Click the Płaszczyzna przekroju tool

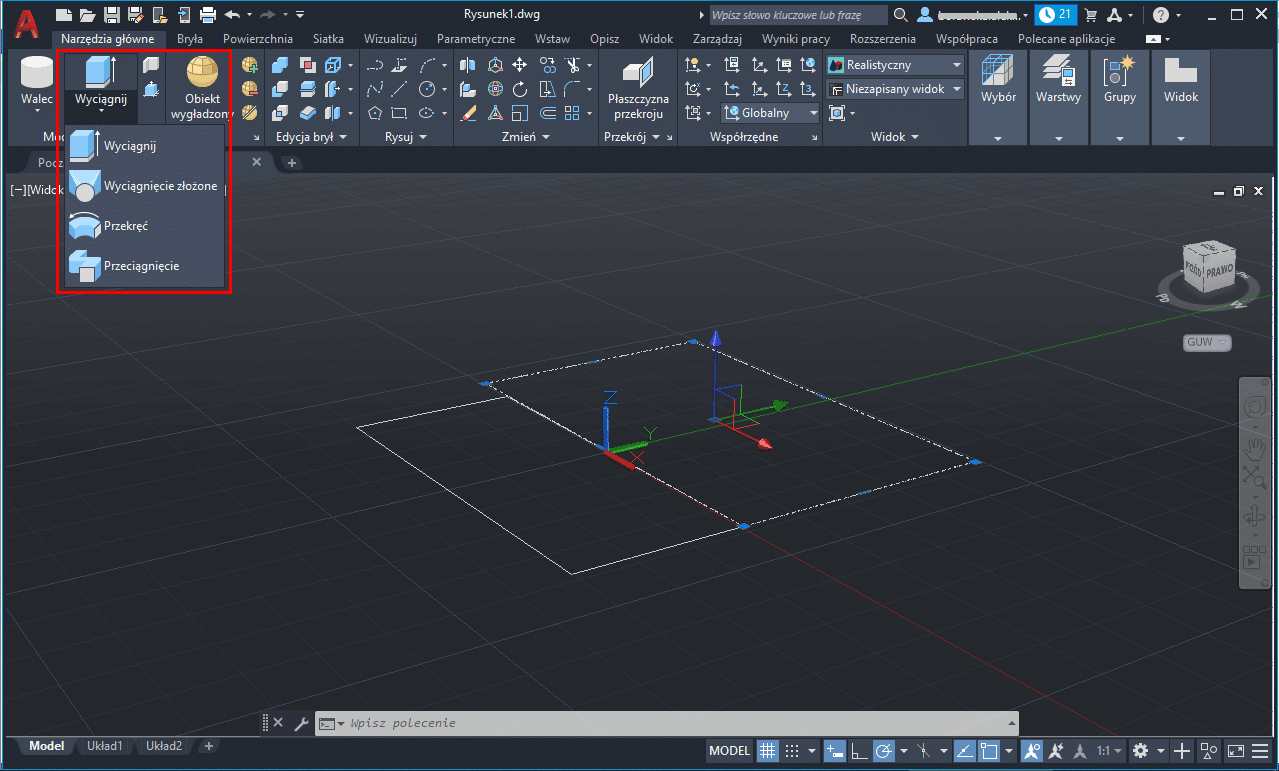pos(638,88)
